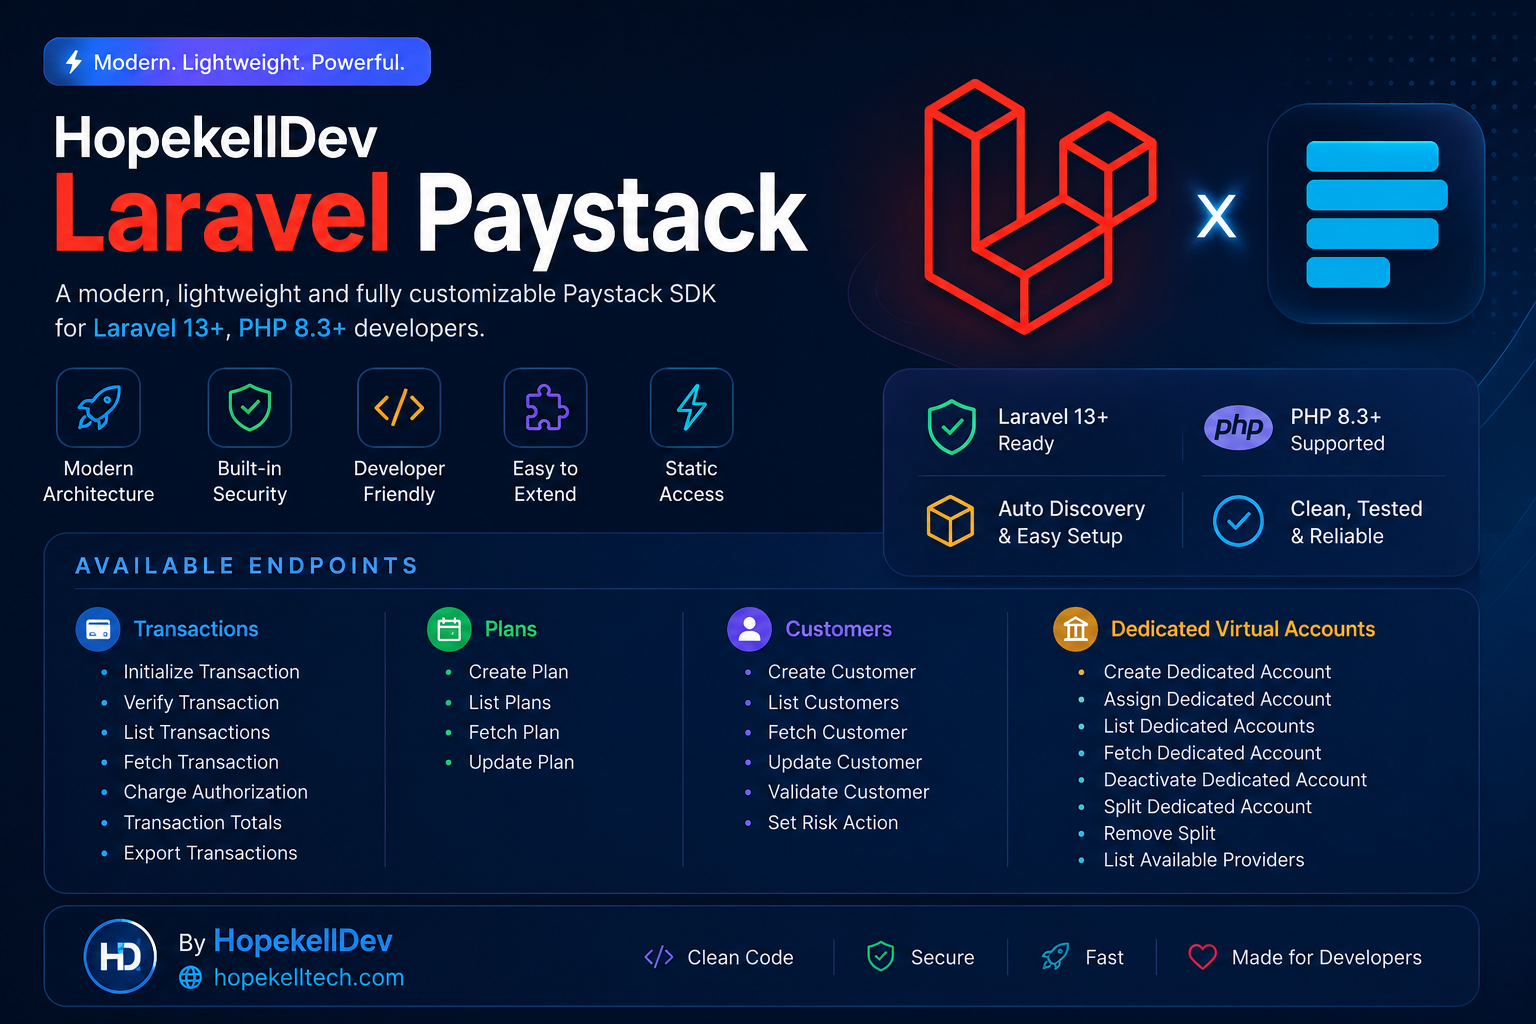Image resolution: width=1536 pixels, height=1024 pixels.
Task: Click Fetch Transaction list item
Action: click(x=201, y=762)
